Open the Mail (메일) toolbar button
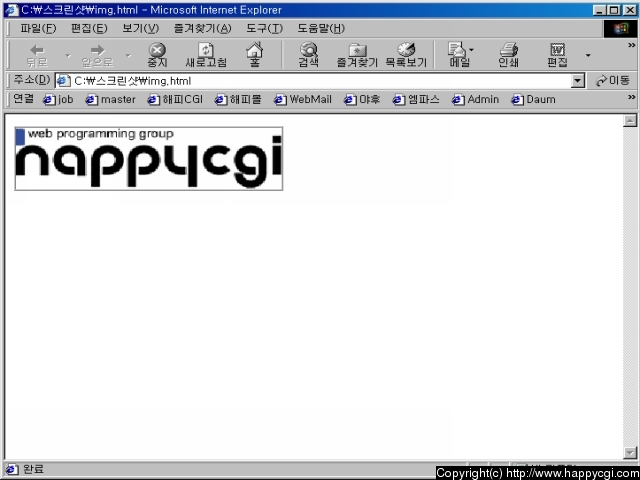 click(x=460, y=55)
